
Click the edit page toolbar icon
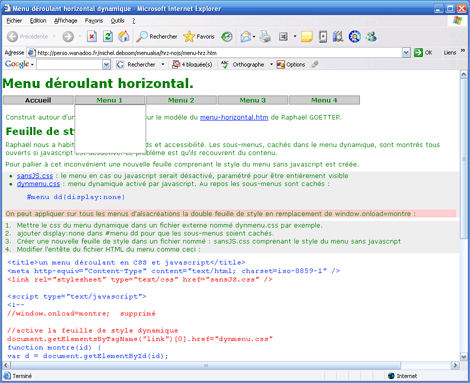click(283, 36)
